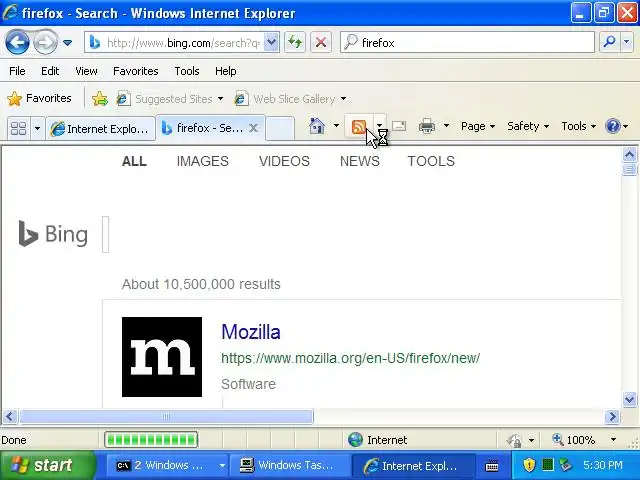This screenshot has height=480, width=640.
Task: Switch to the Internet Explo... tab
Action: click(100, 129)
